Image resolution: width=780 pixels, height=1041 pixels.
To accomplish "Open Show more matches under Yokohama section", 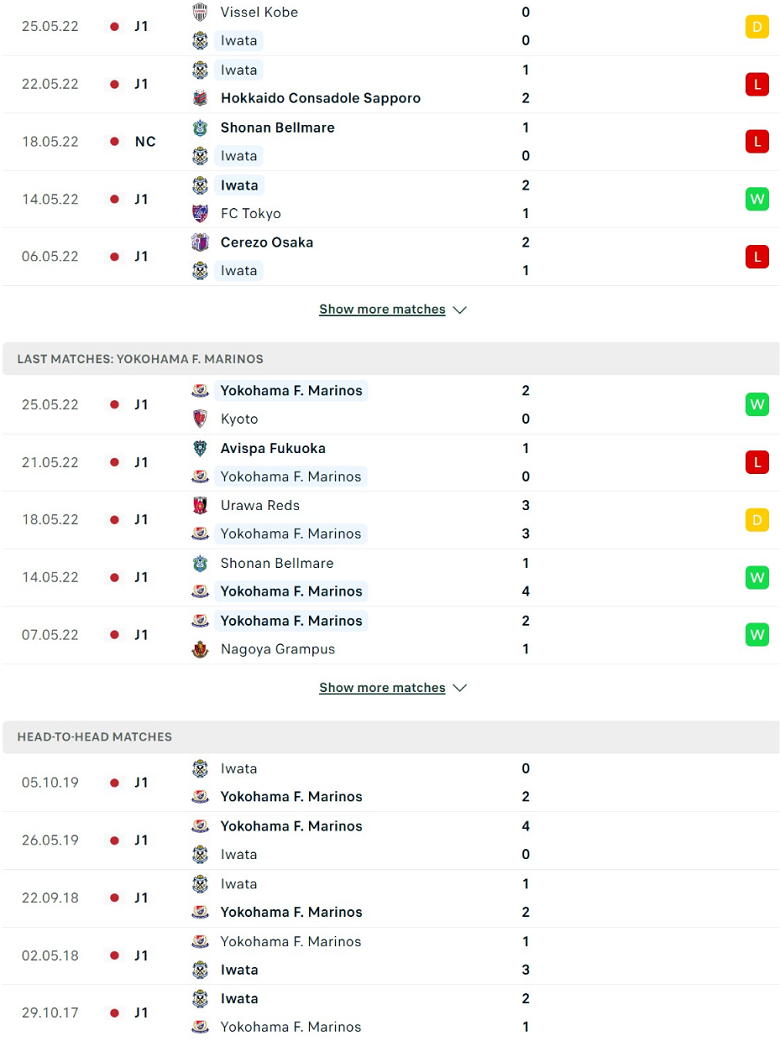I will pos(382,688).
